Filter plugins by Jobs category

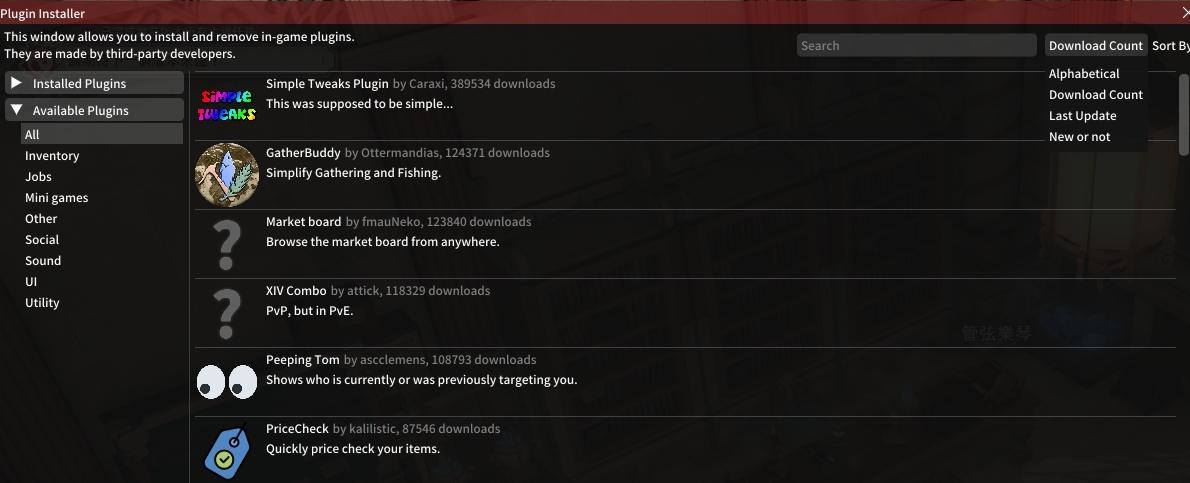point(38,177)
